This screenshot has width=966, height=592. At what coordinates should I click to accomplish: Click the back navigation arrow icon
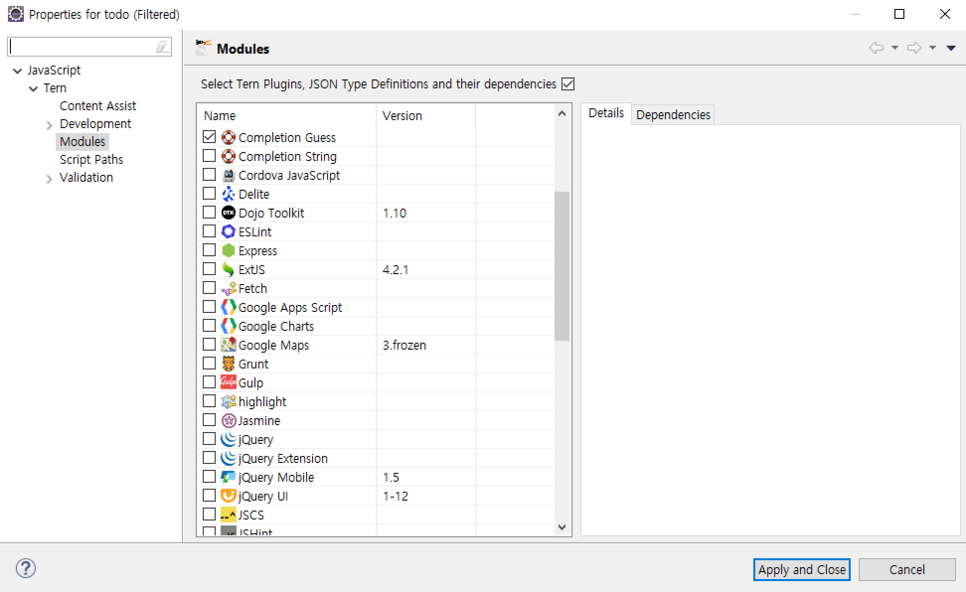click(876, 48)
